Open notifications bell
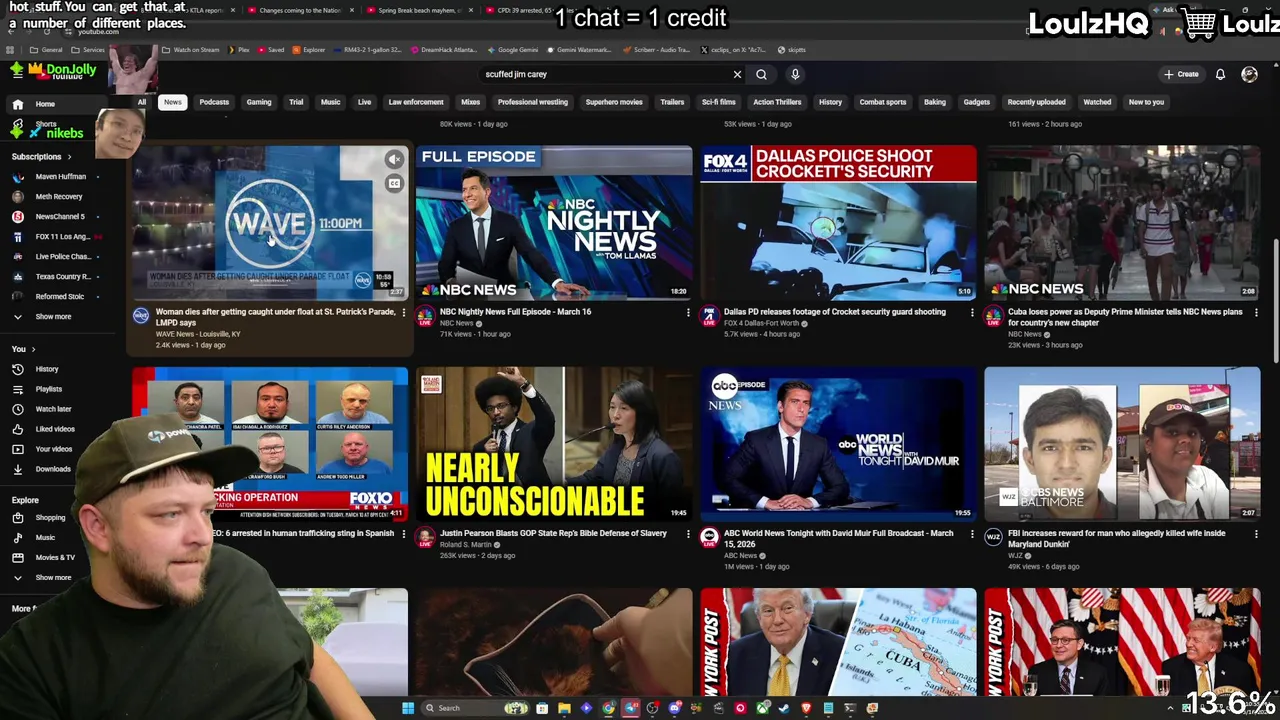 point(1220,74)
